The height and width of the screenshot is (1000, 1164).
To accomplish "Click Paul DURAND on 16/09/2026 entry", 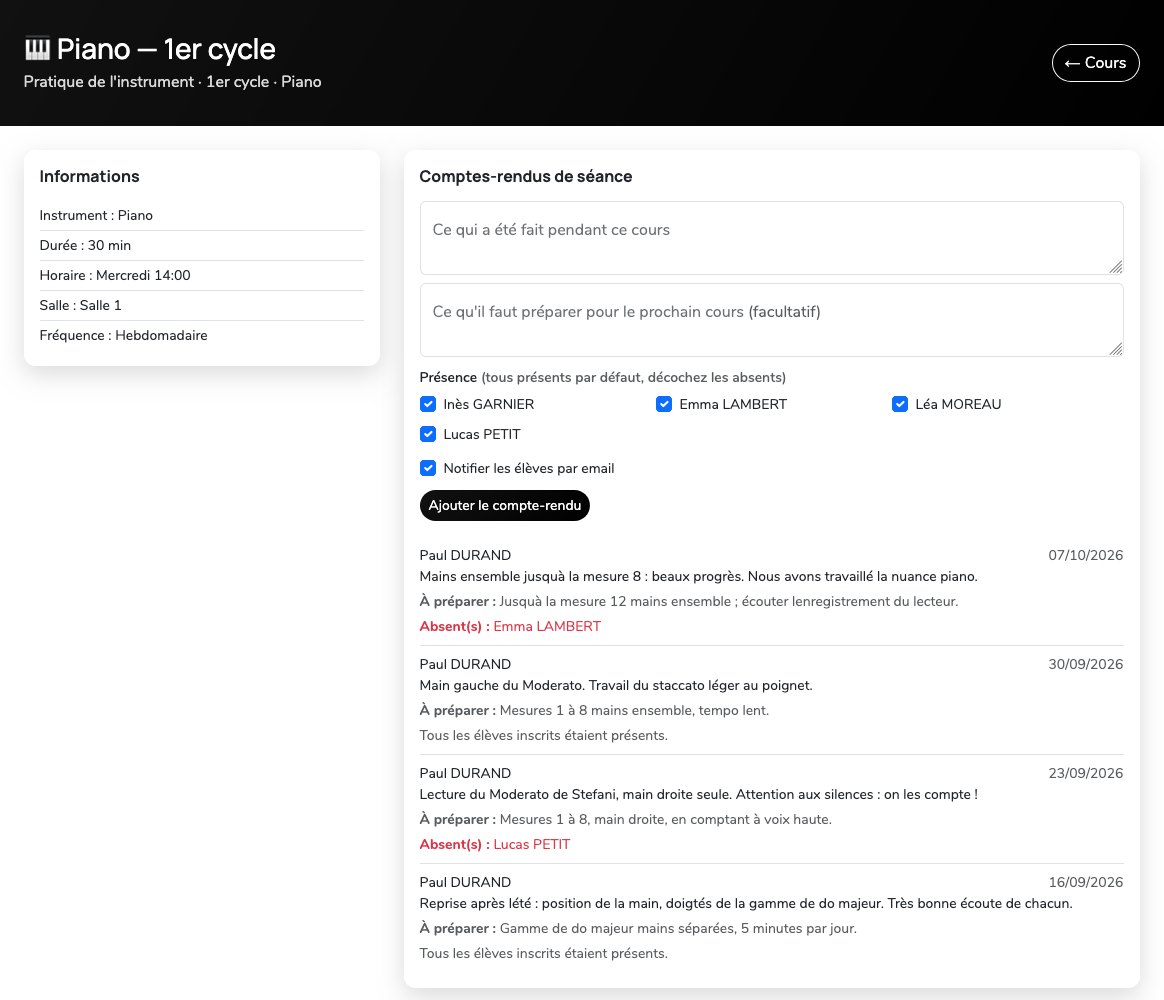I will [x=465, y=883].
